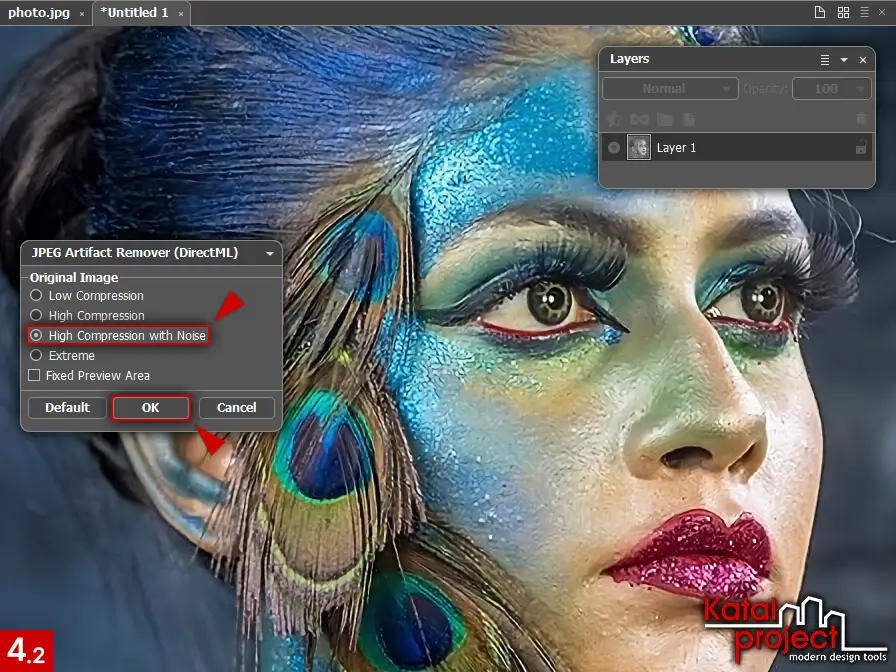Viewport: 896px width, 672px height.
Task: Choose the Extreme compression option
Action: click(36, 356)
